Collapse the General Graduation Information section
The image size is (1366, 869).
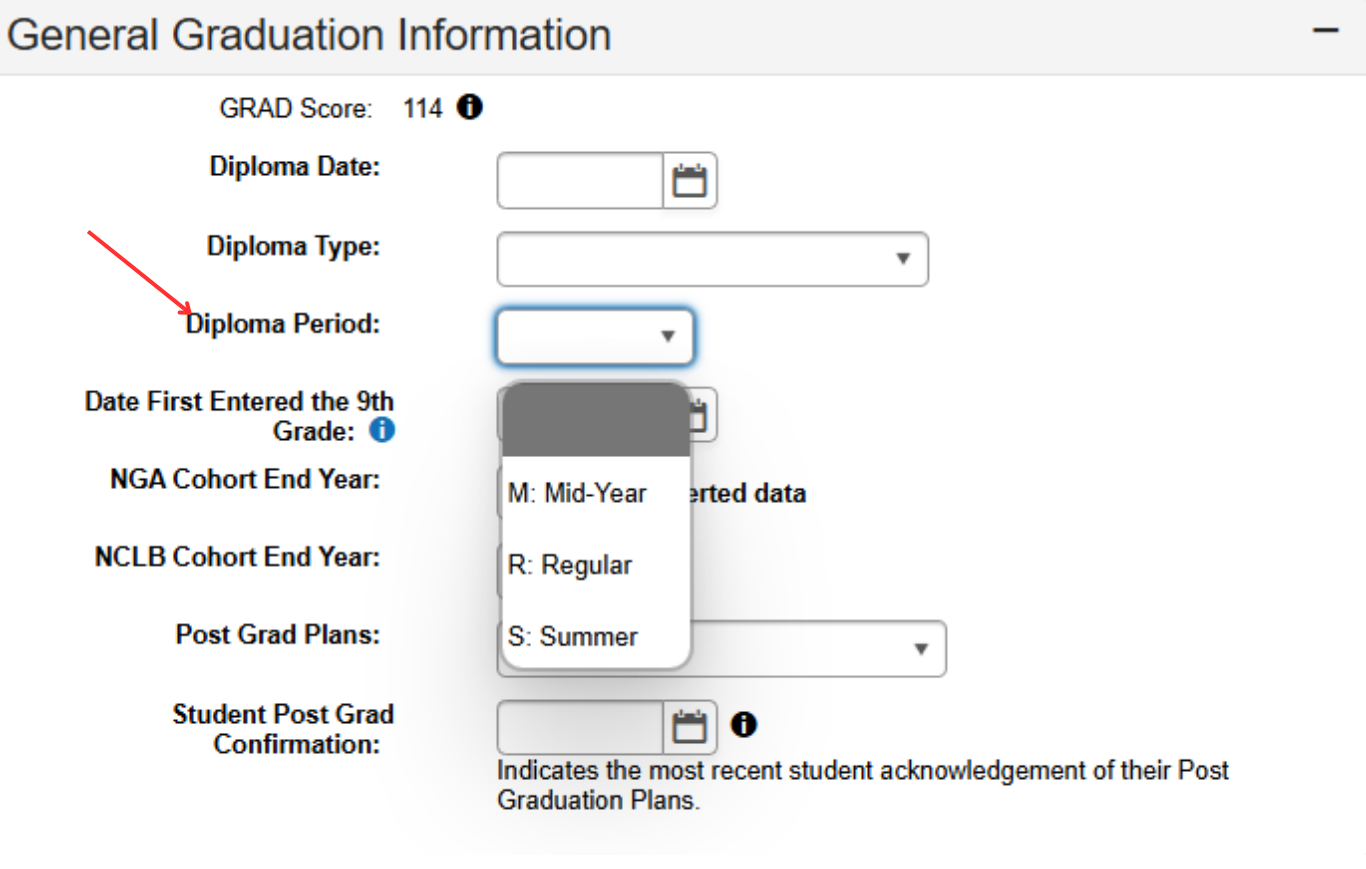pos(1325,31)
